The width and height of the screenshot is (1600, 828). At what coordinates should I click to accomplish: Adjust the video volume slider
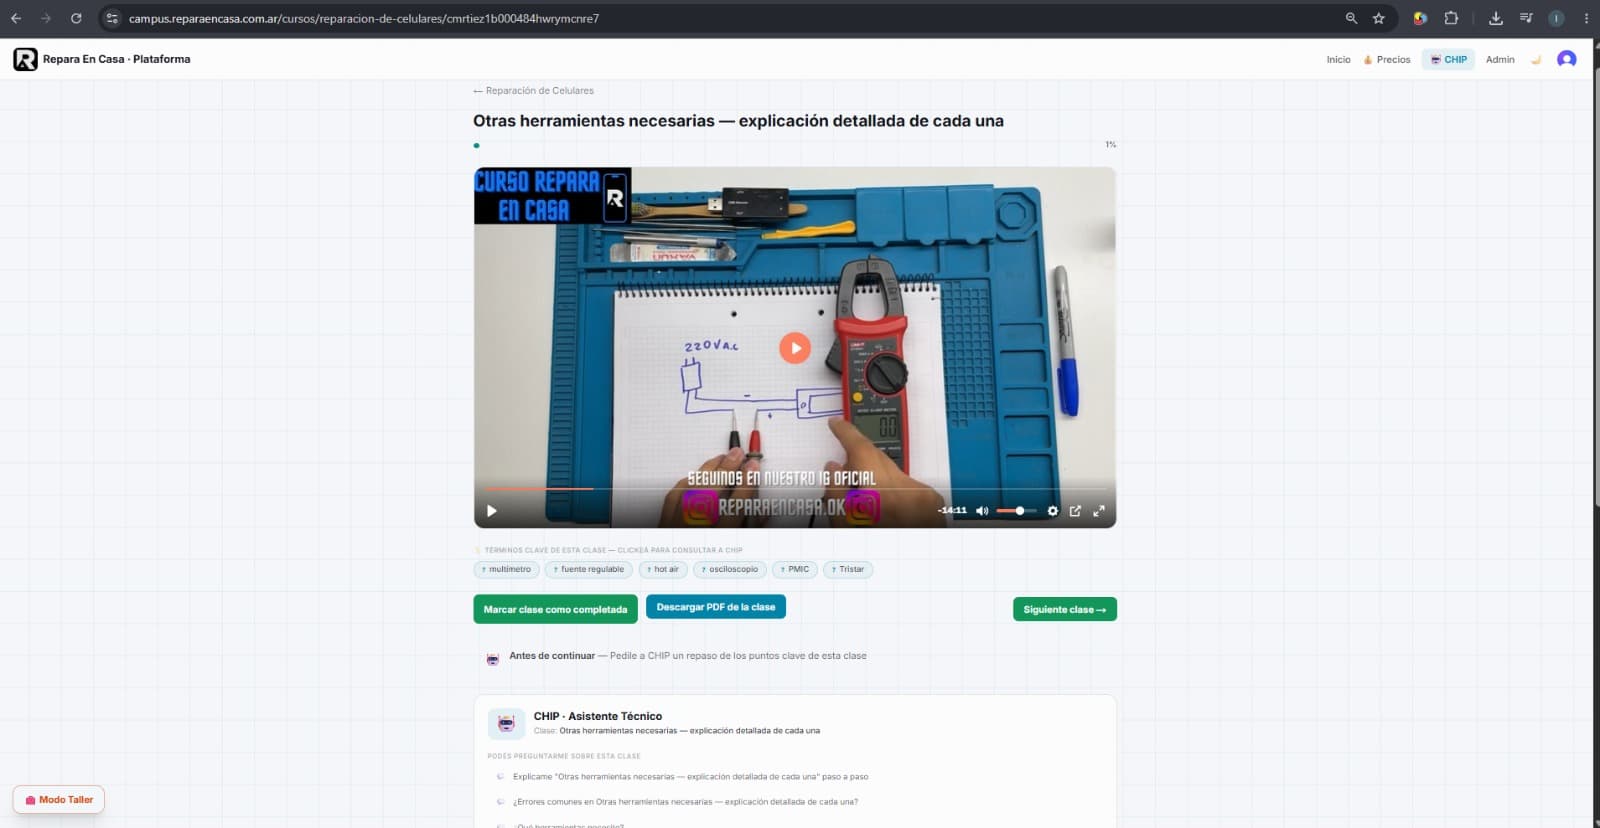pos(1016,511)
